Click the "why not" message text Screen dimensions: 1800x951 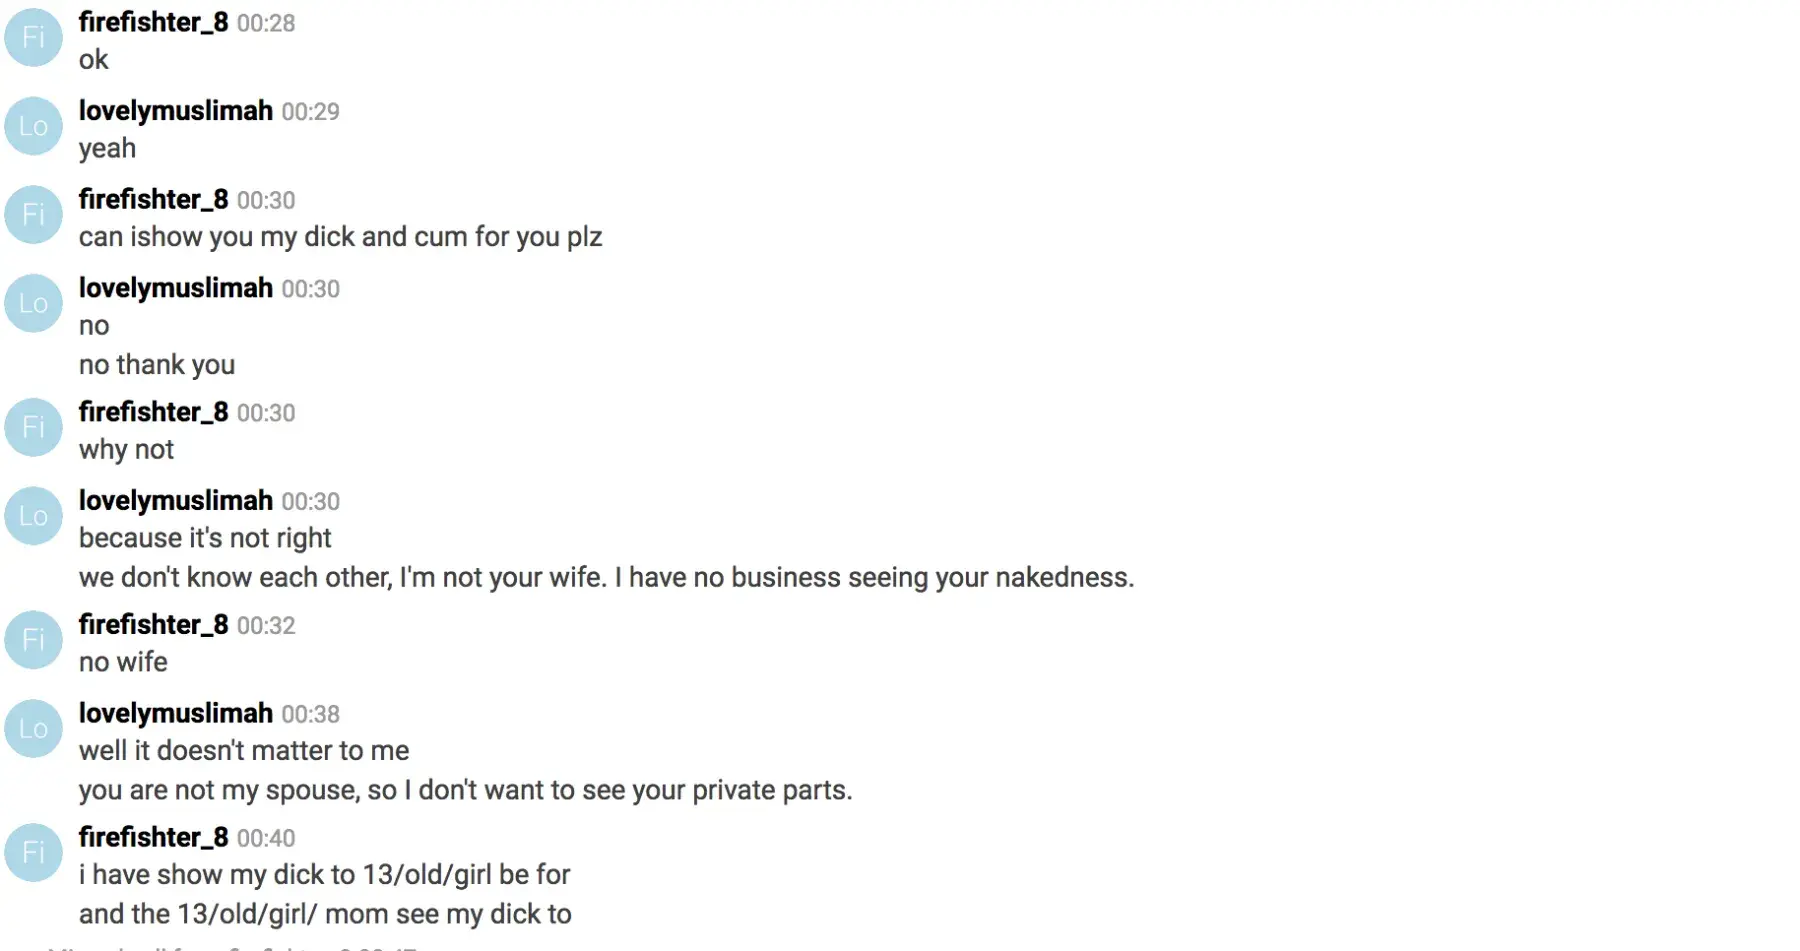click(126, 450)
